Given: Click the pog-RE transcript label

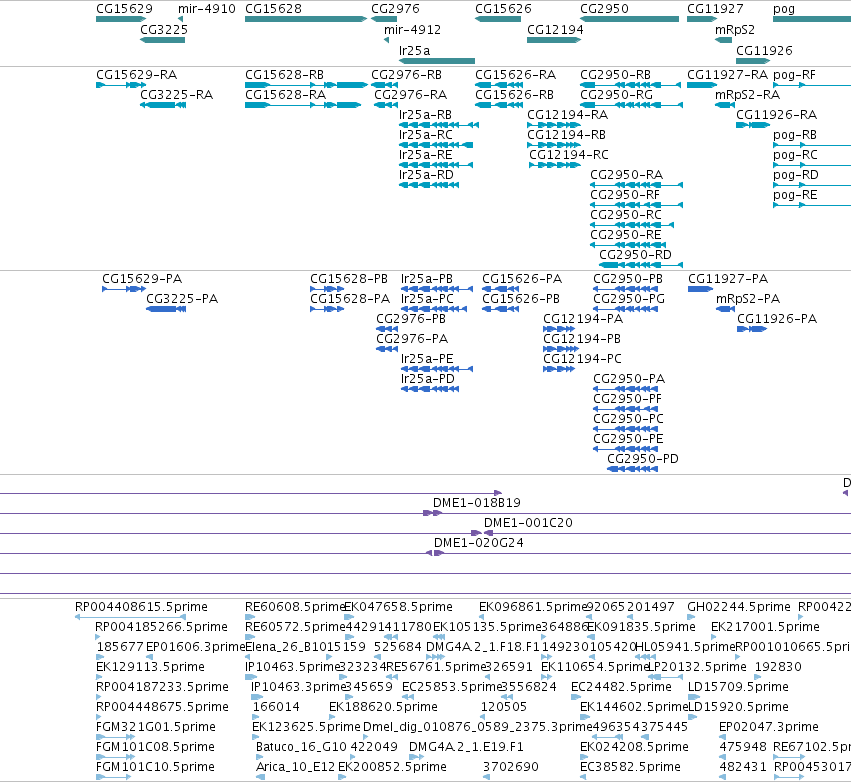Looking at the screenshot, I should coord(795,194).
